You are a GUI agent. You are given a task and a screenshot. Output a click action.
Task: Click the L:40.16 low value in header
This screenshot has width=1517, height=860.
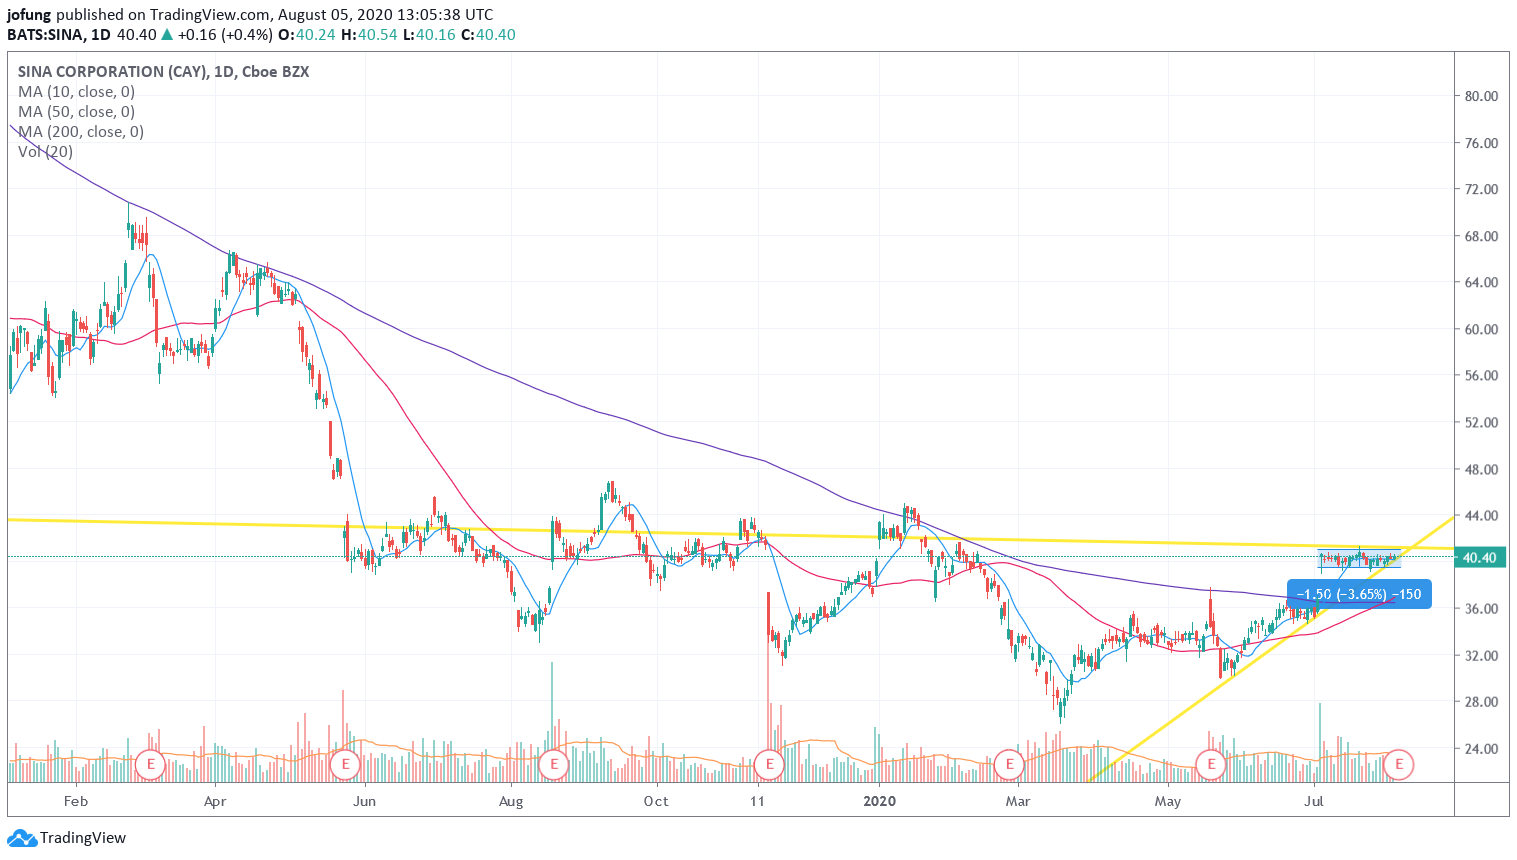pyautogui.click(x=429, y=35)
